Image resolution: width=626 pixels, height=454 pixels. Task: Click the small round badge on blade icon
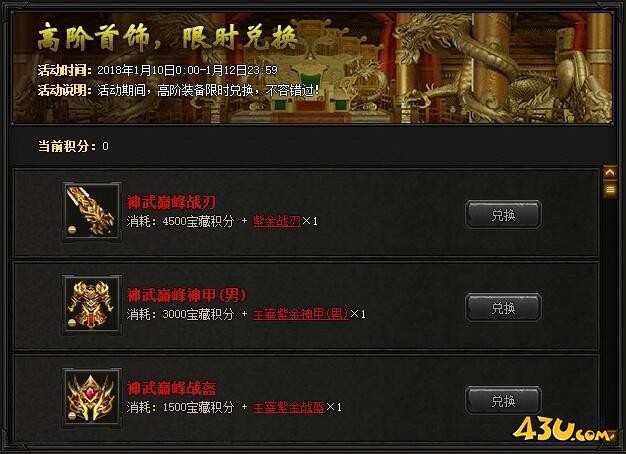tap(72, 230)
